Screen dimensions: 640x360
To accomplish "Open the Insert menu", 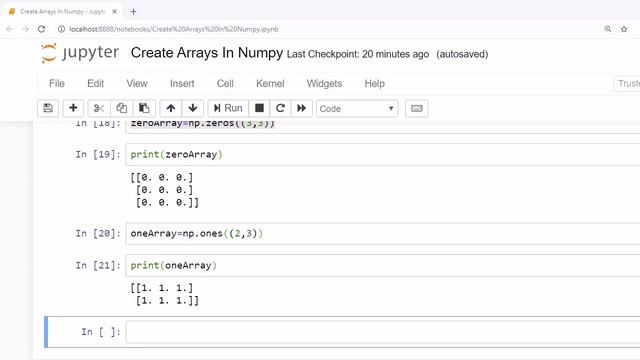I will tap(182, 83).
